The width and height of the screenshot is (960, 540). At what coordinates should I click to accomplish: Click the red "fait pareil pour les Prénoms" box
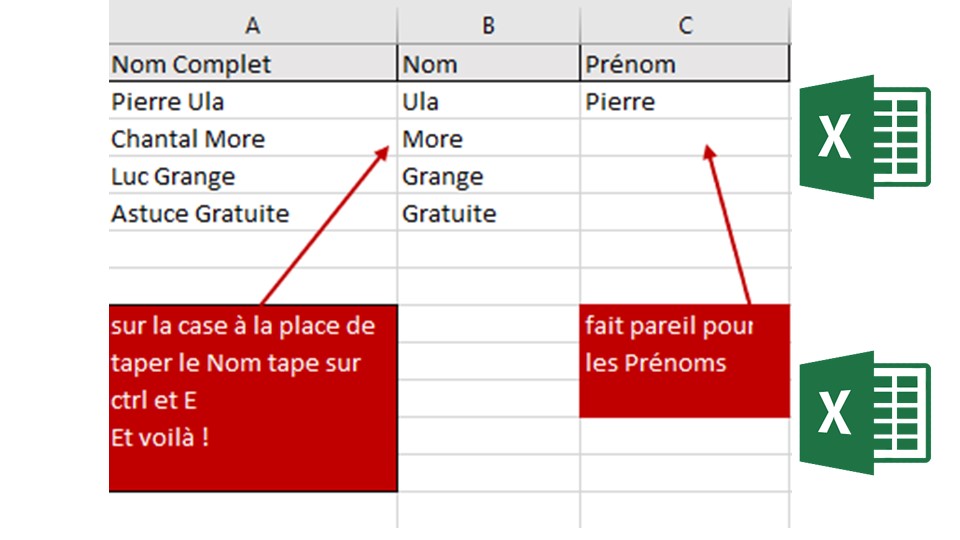(x=685, y=360)
